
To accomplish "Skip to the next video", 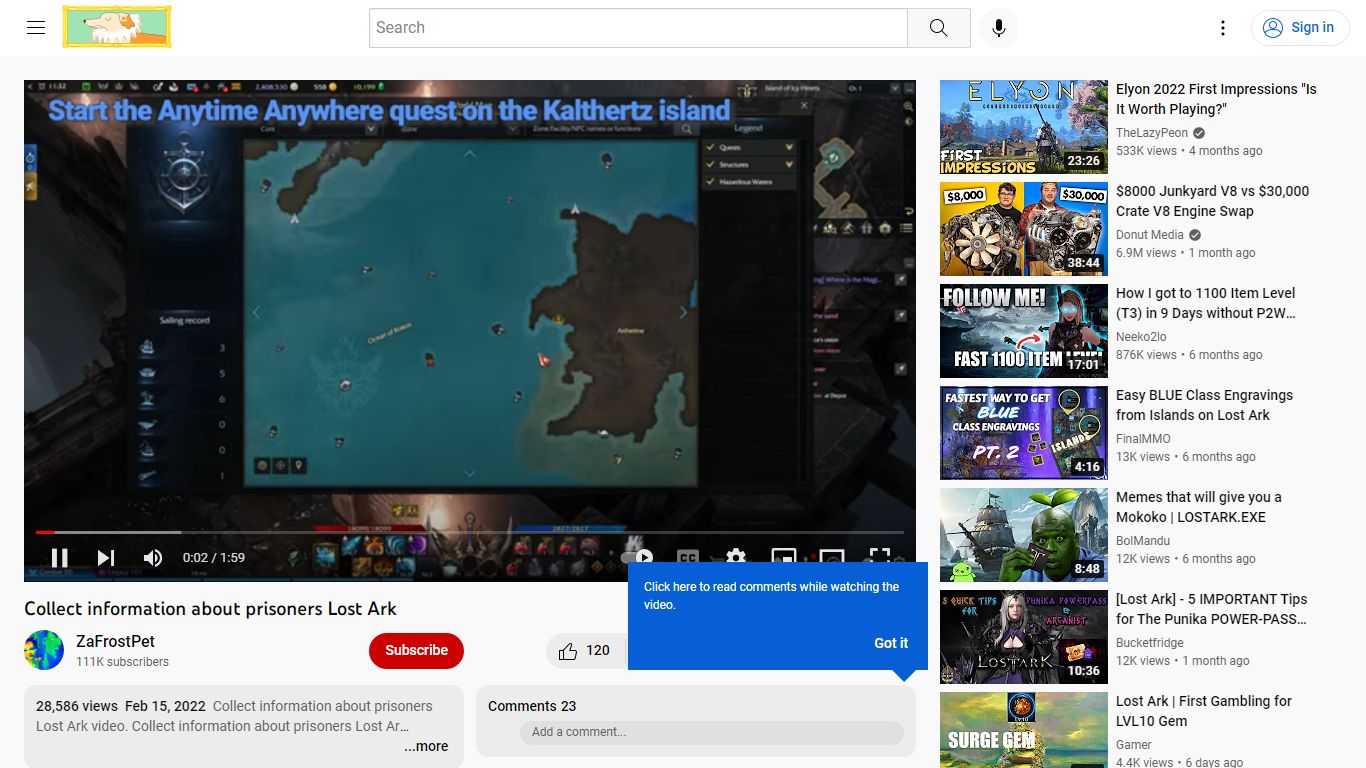I will tap(106, 558).
